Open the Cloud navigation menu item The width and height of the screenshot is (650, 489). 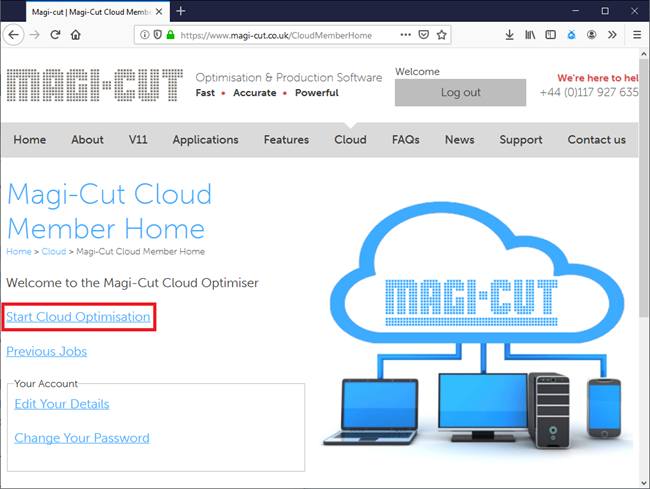(x=350, y=140)
